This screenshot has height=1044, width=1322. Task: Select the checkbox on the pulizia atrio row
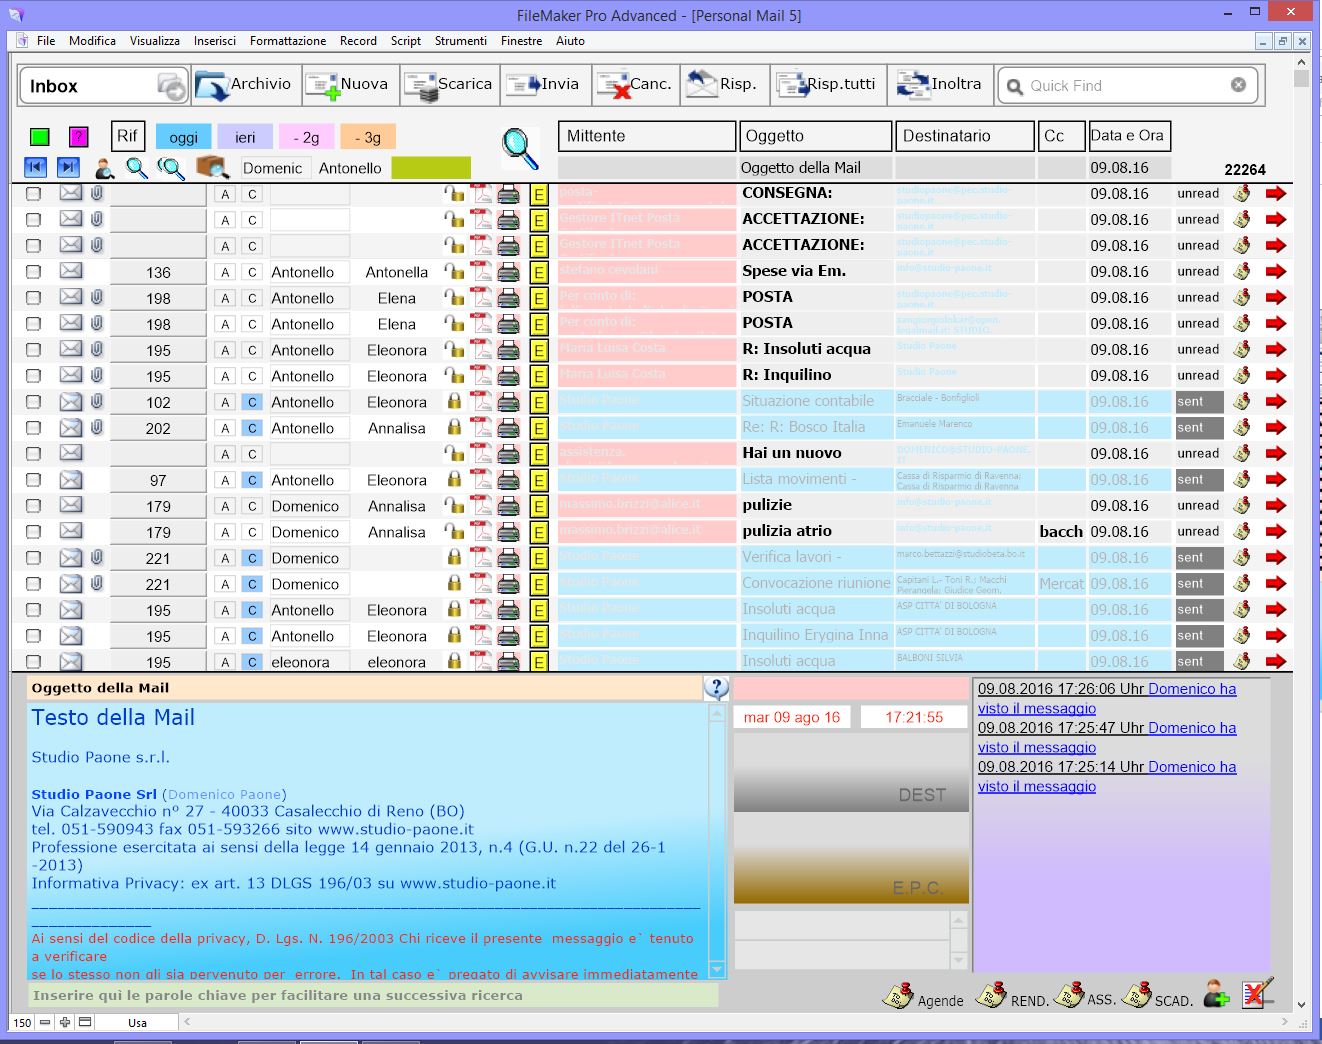coord(34,532)
